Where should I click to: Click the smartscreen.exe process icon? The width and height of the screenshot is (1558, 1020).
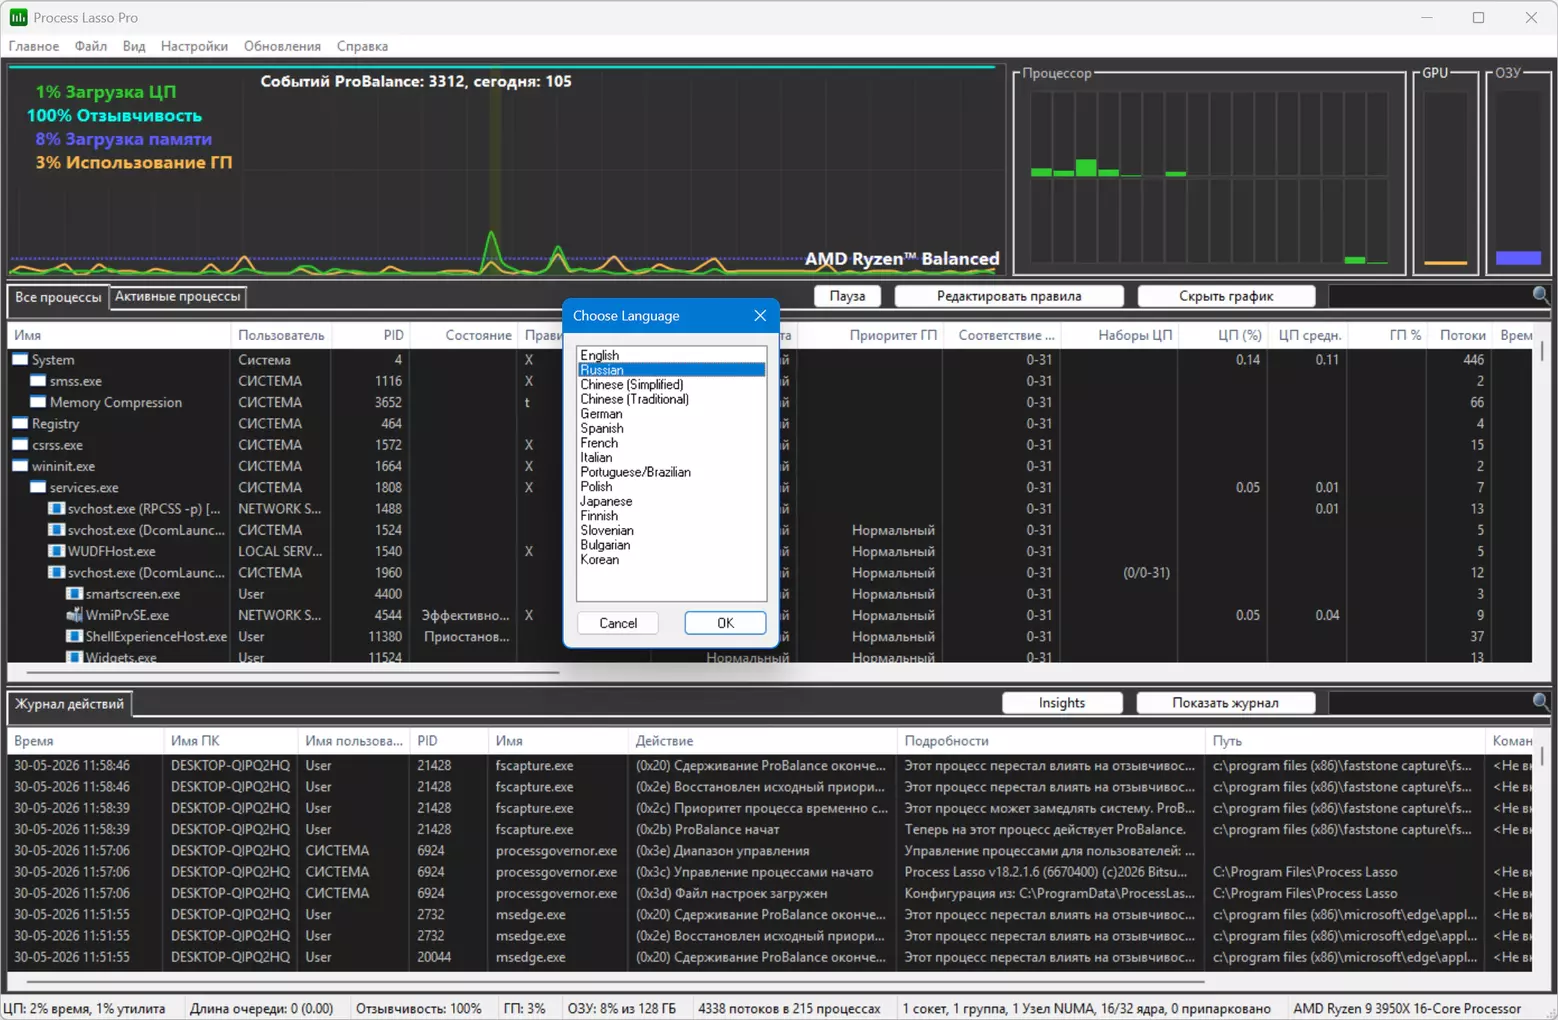(74, 594)
